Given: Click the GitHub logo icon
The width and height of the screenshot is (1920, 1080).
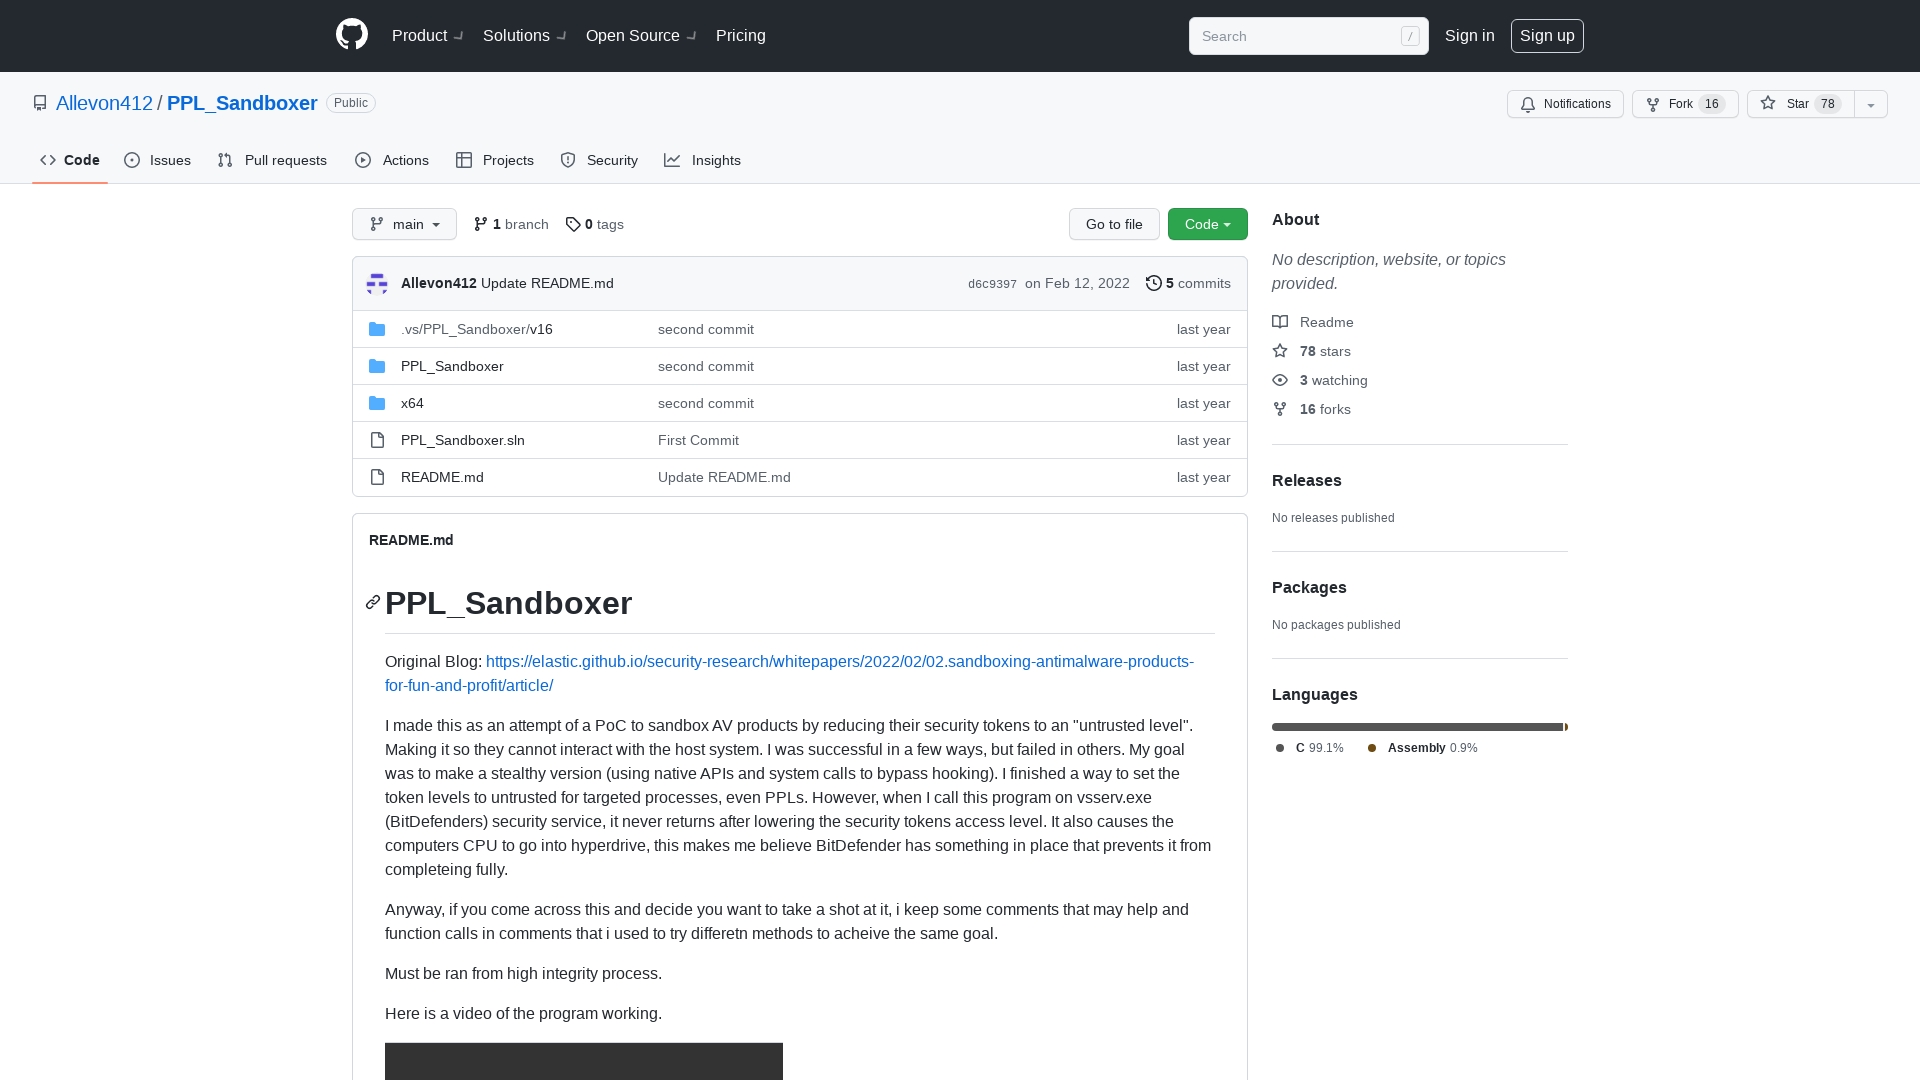Looking at the screenshot, I should (x=352, y=35).
